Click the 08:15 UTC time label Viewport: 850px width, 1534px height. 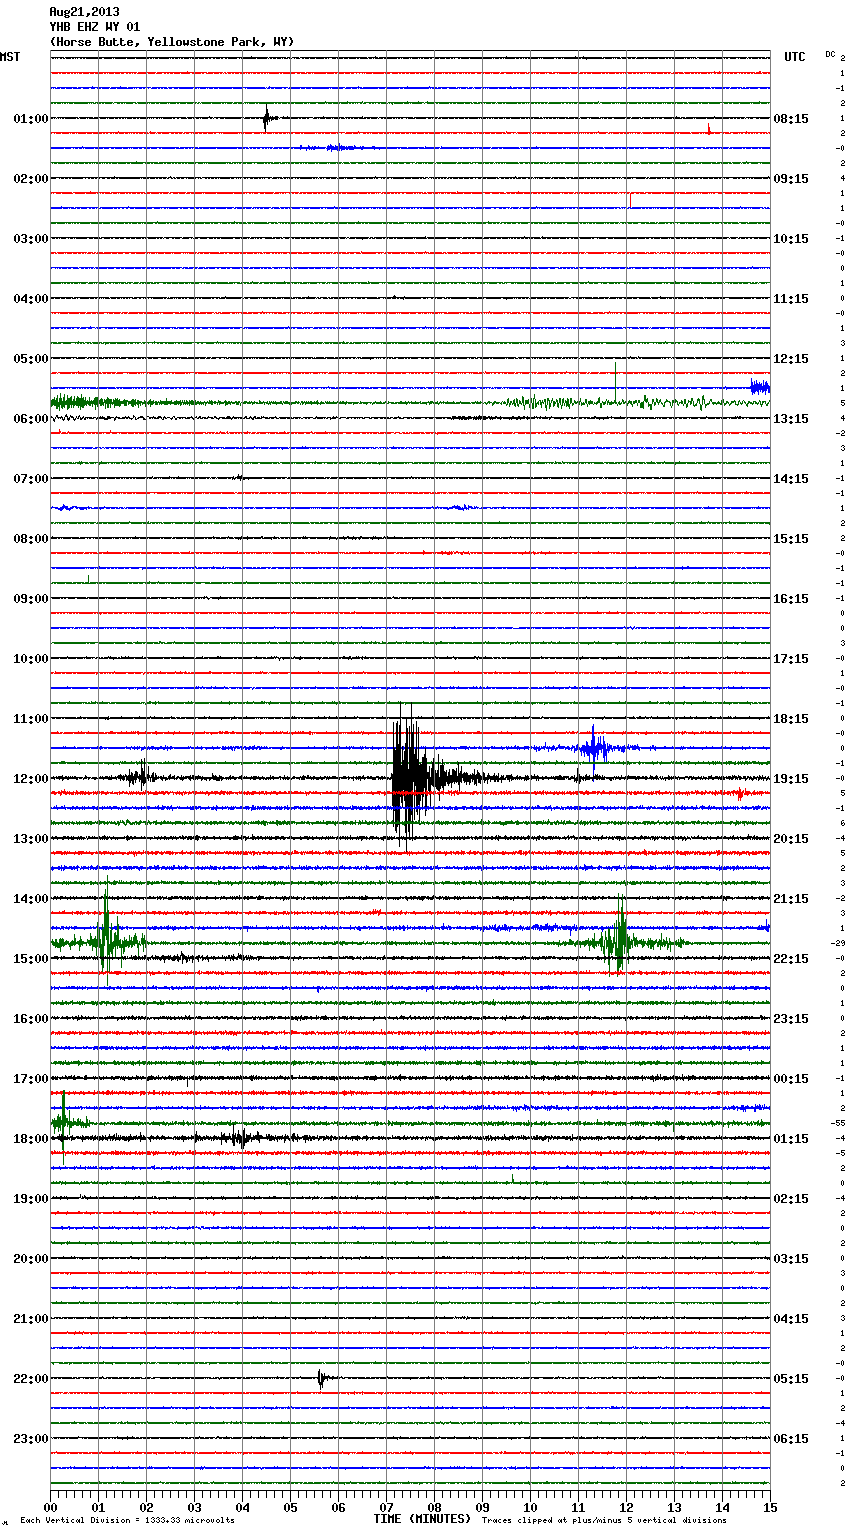[x=791, y=119]
